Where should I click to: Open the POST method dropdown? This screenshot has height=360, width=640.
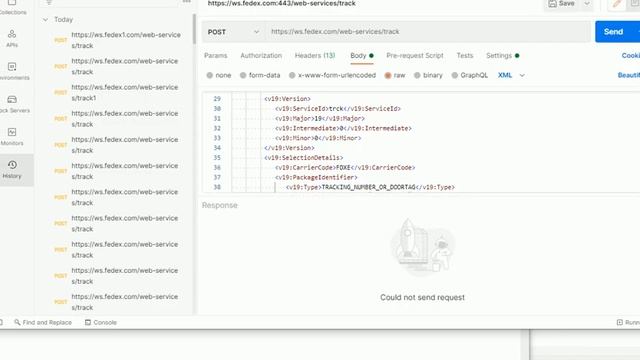233,32
